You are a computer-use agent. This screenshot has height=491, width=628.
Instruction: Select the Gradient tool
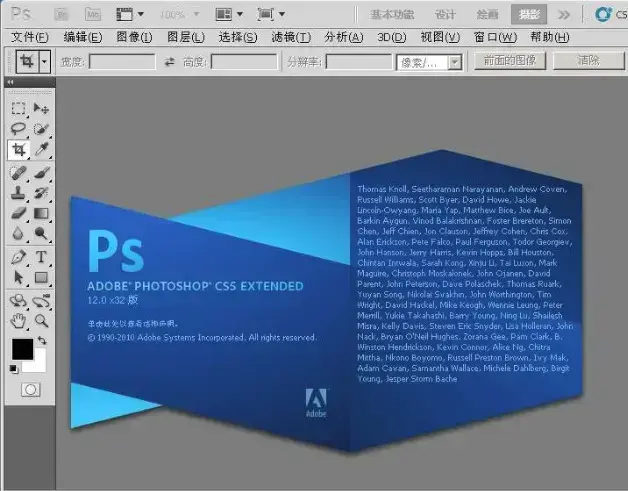pyautogui.click(x=41, y=213)
